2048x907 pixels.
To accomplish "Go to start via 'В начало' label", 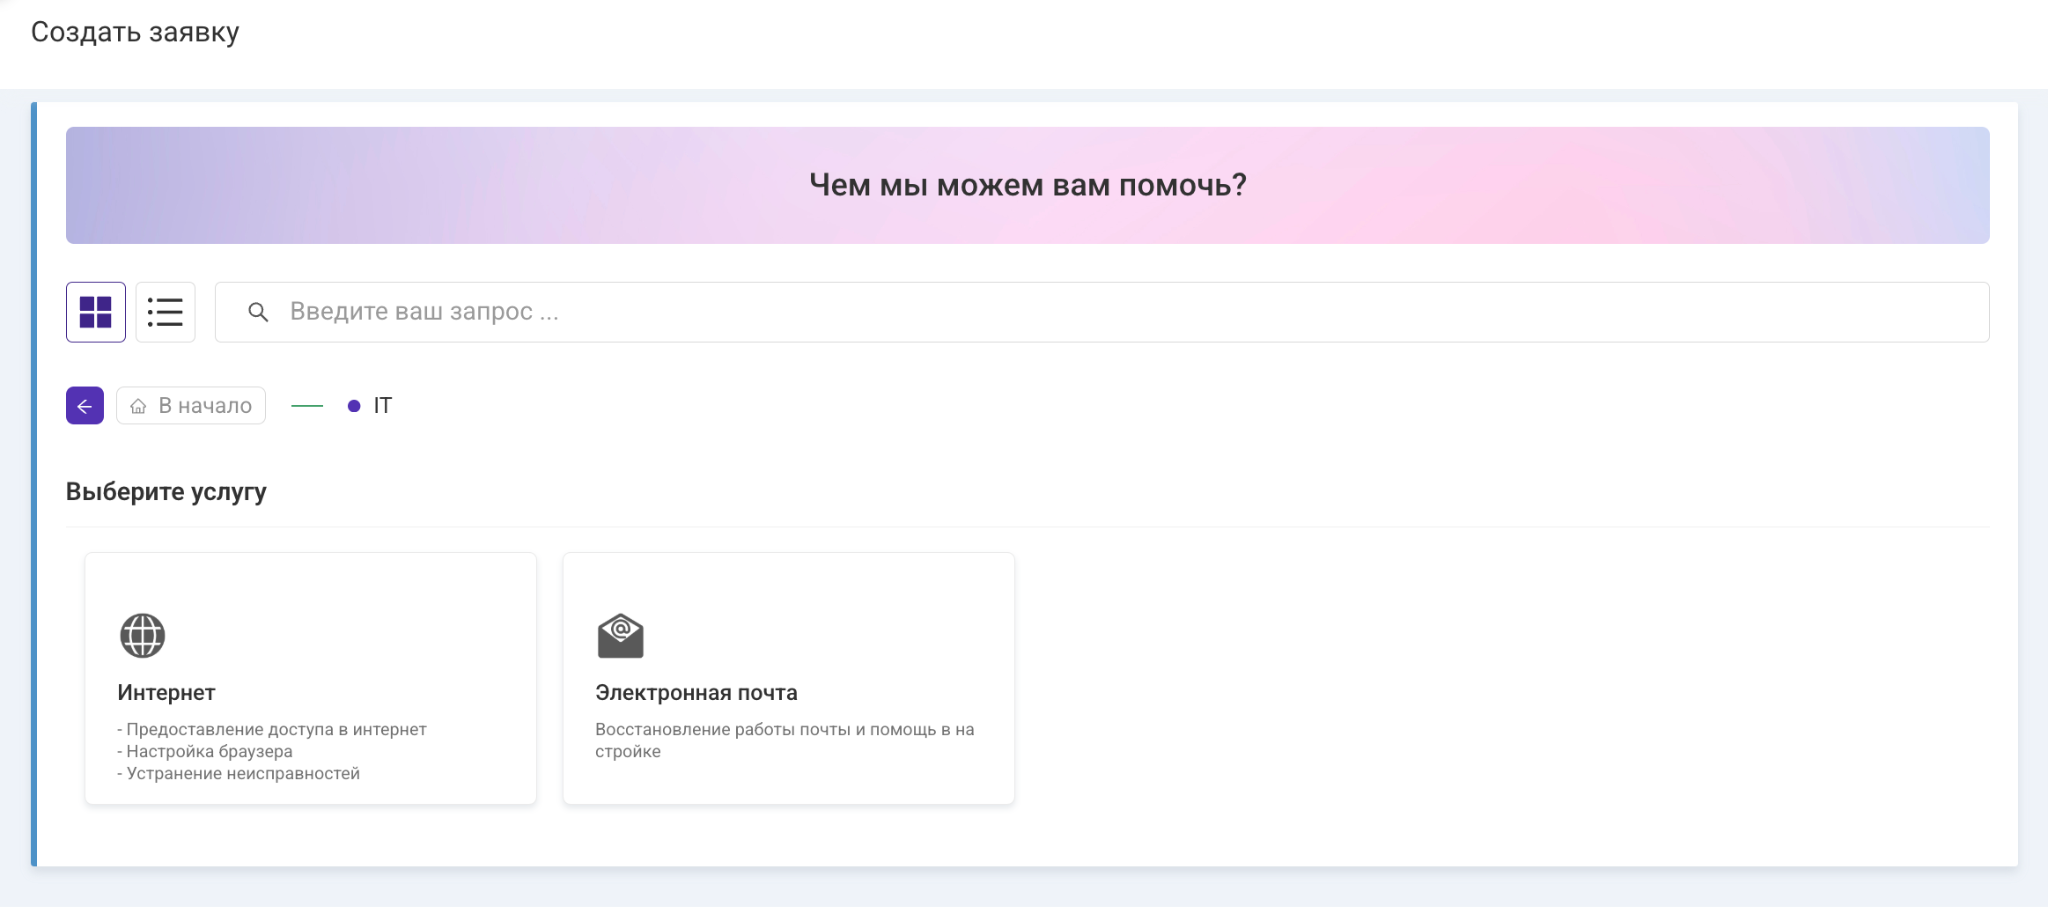I will click(205, 406).
